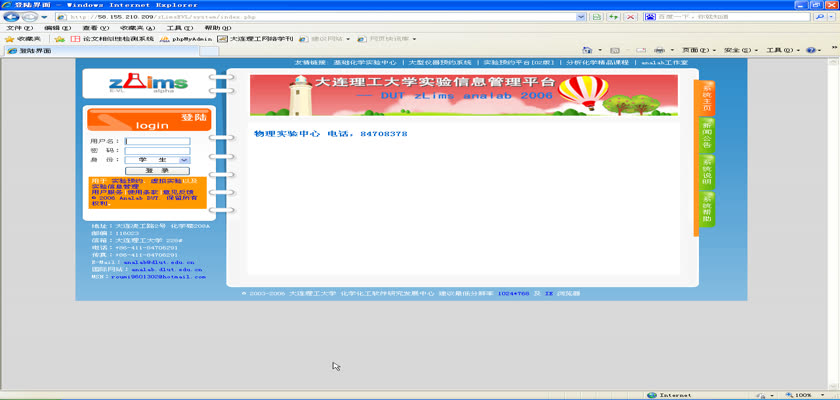Open the 工具(O) command bar menu
Screen dimensions: 840x400
point(783,50)
